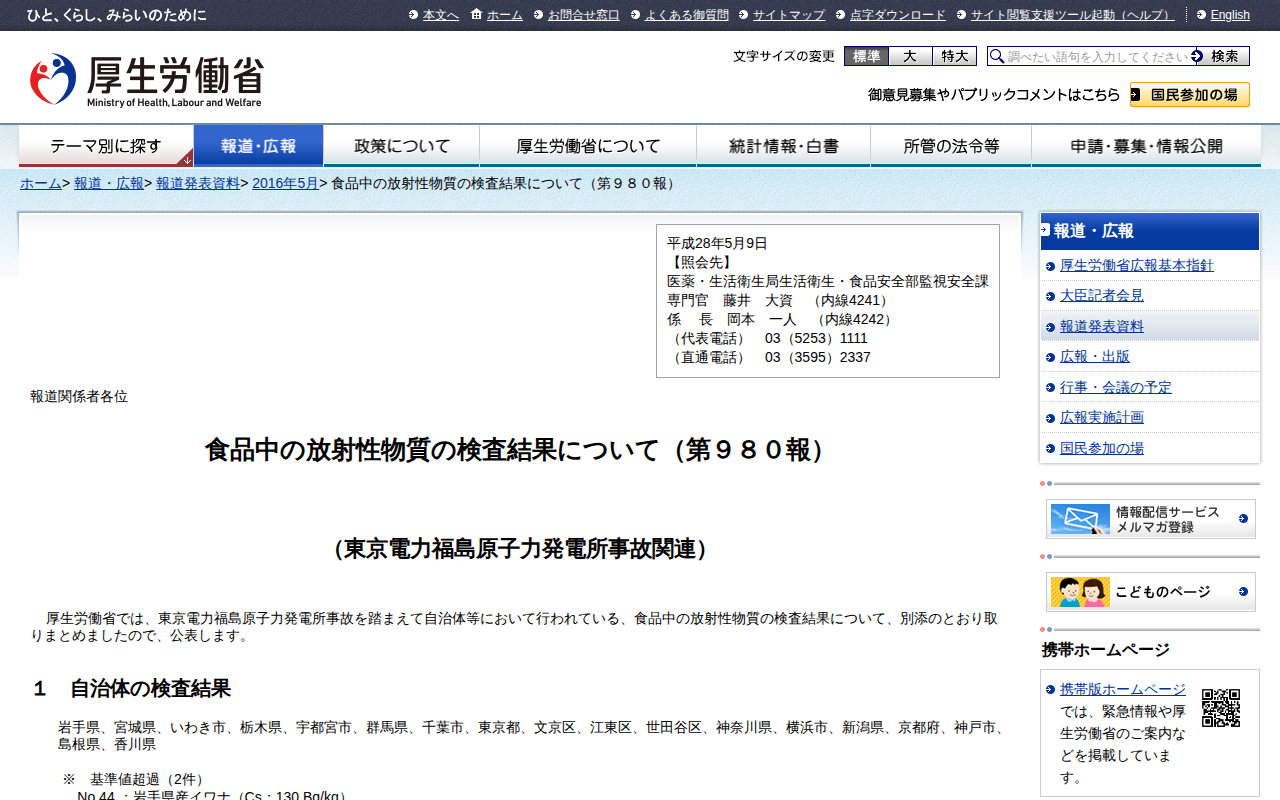Open sidebar 厚生労働省広報基本指針 link
Viewport: 1280px width, 800px height.
click(1137, 265)
